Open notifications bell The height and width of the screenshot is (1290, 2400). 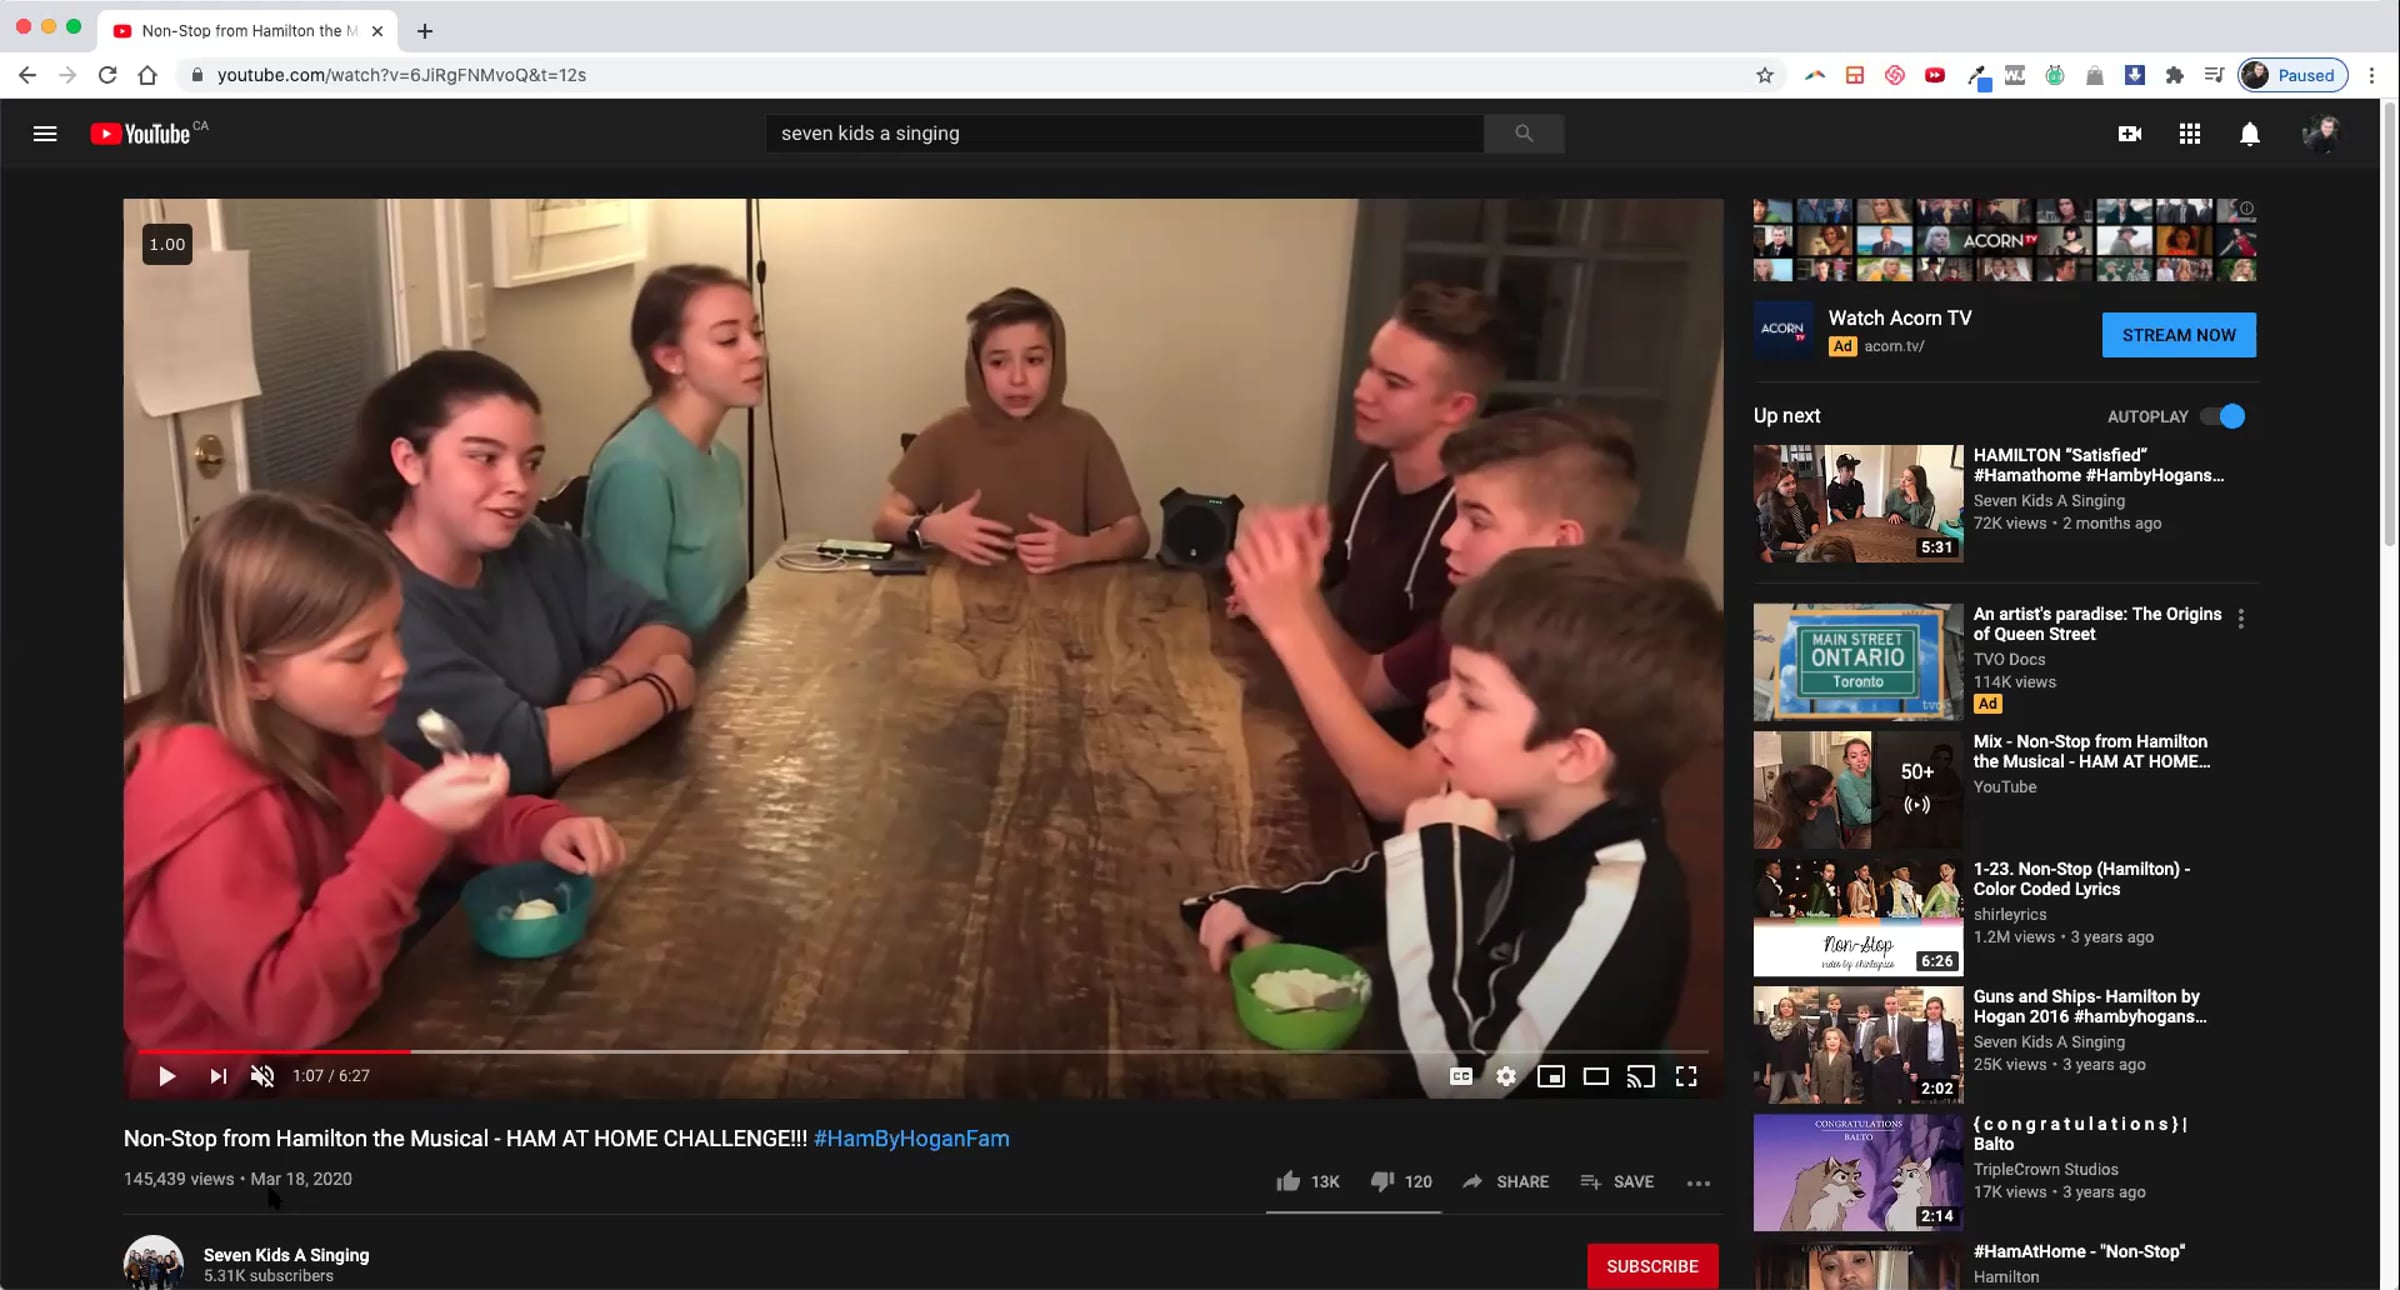[x=2249, y=134]
